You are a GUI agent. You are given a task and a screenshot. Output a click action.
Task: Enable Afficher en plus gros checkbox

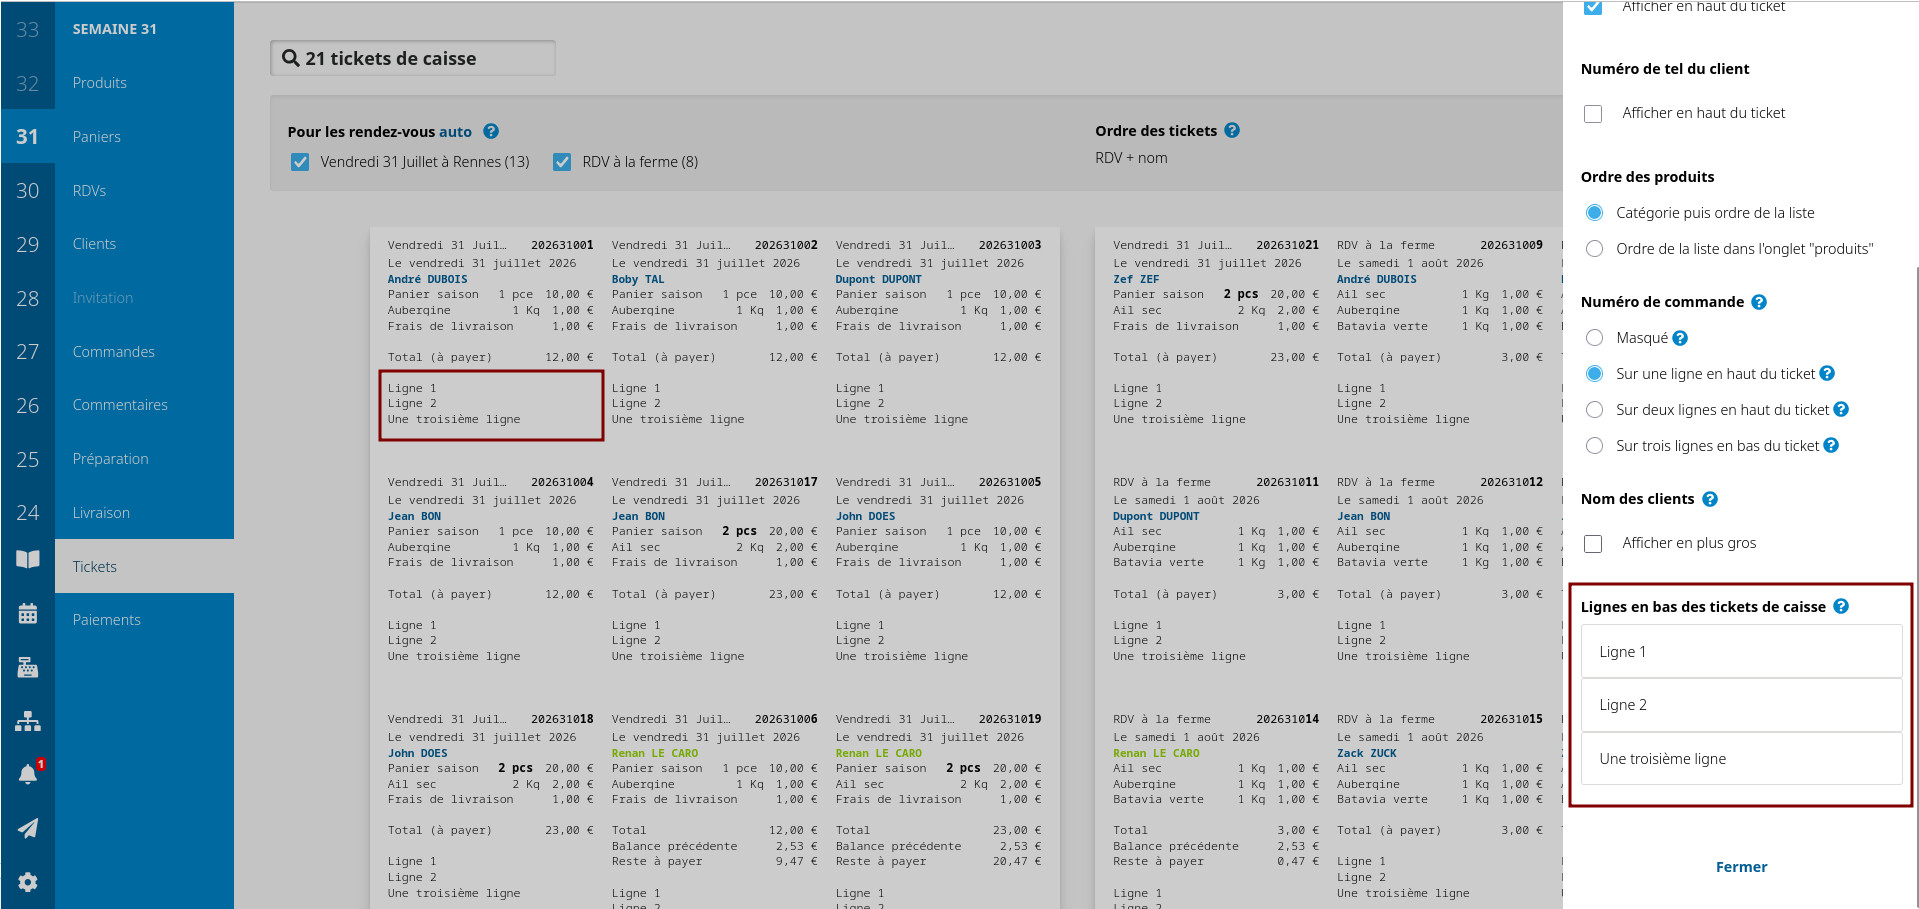[x=1593, y=543]
